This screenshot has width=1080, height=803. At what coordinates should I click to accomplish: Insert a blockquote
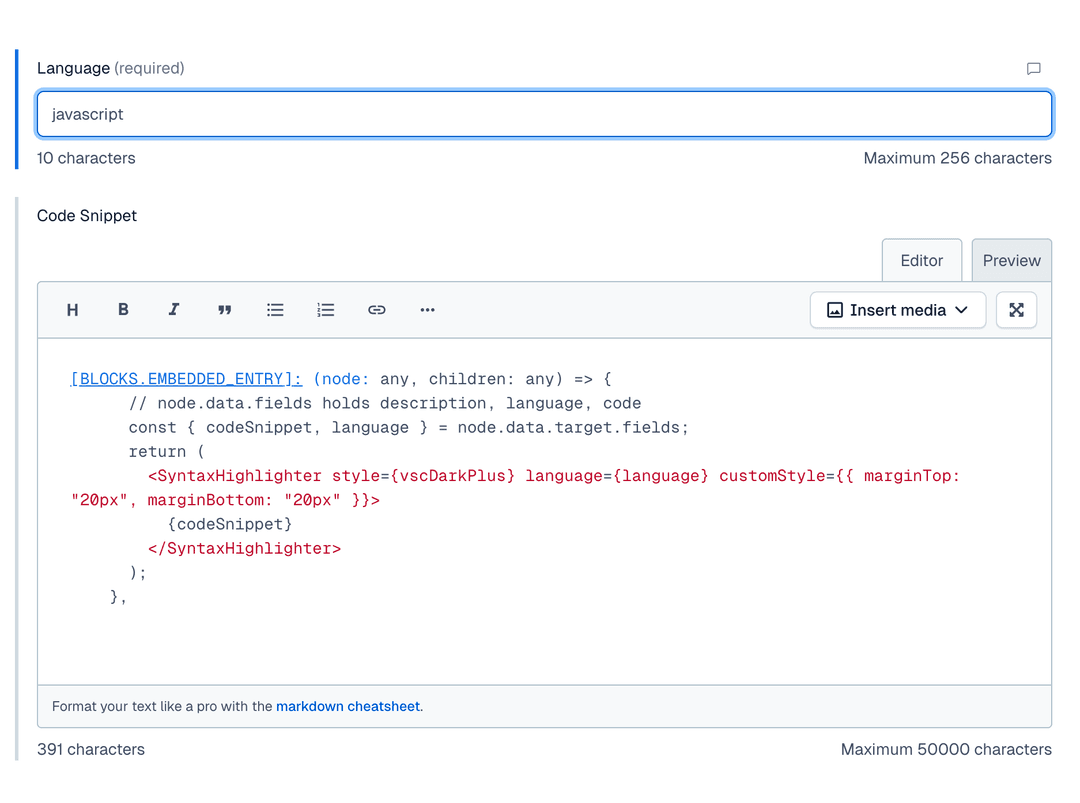point(225,310)
